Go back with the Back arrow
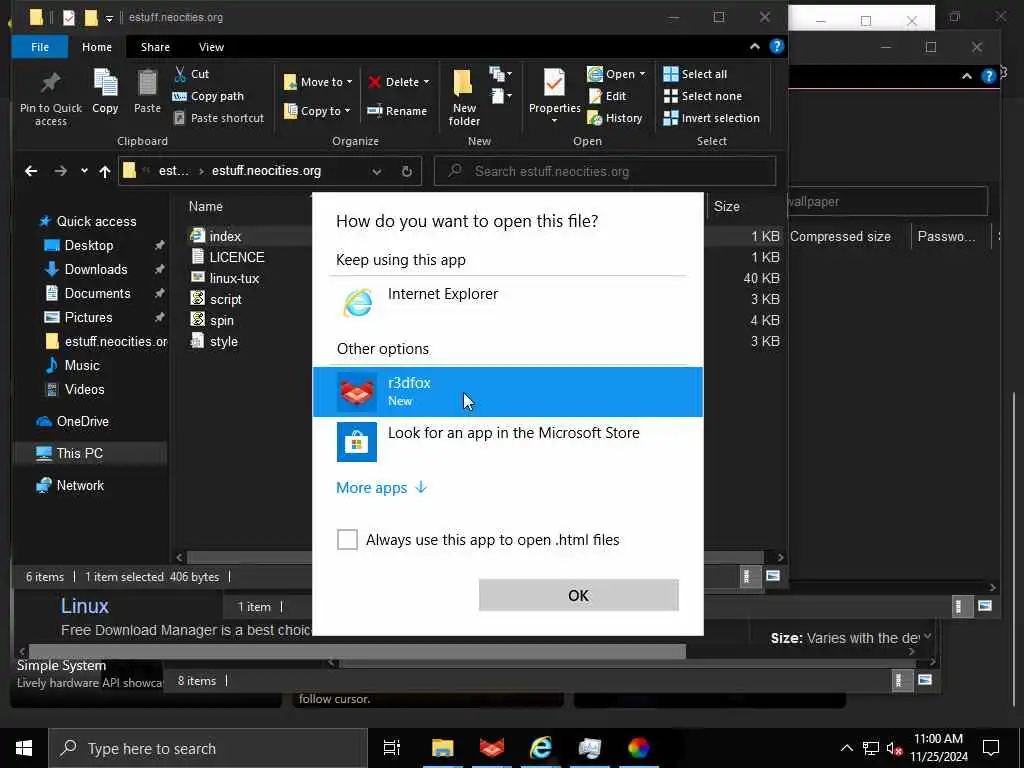 pos(31,171)
